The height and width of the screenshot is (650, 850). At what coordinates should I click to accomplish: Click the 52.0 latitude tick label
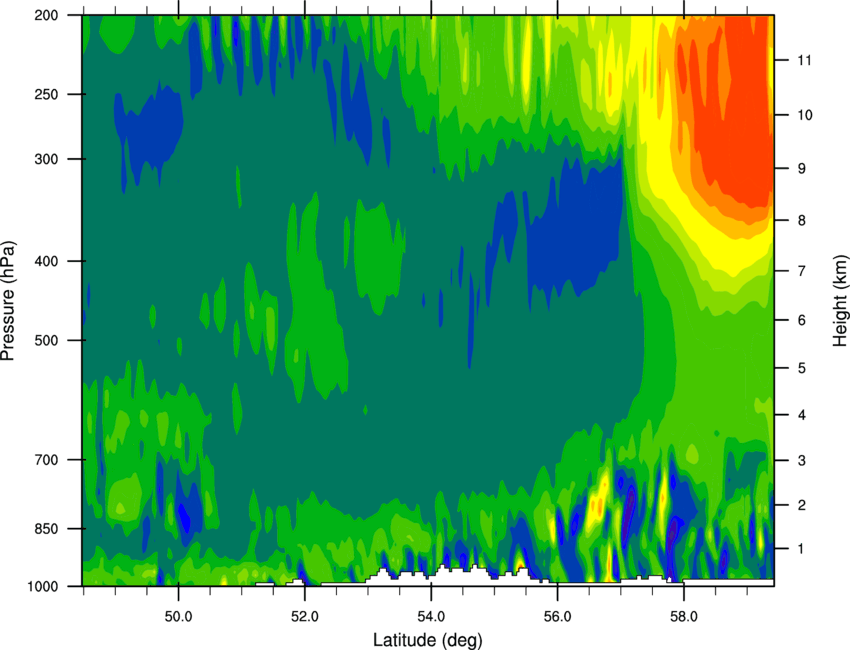click(305, 617)
